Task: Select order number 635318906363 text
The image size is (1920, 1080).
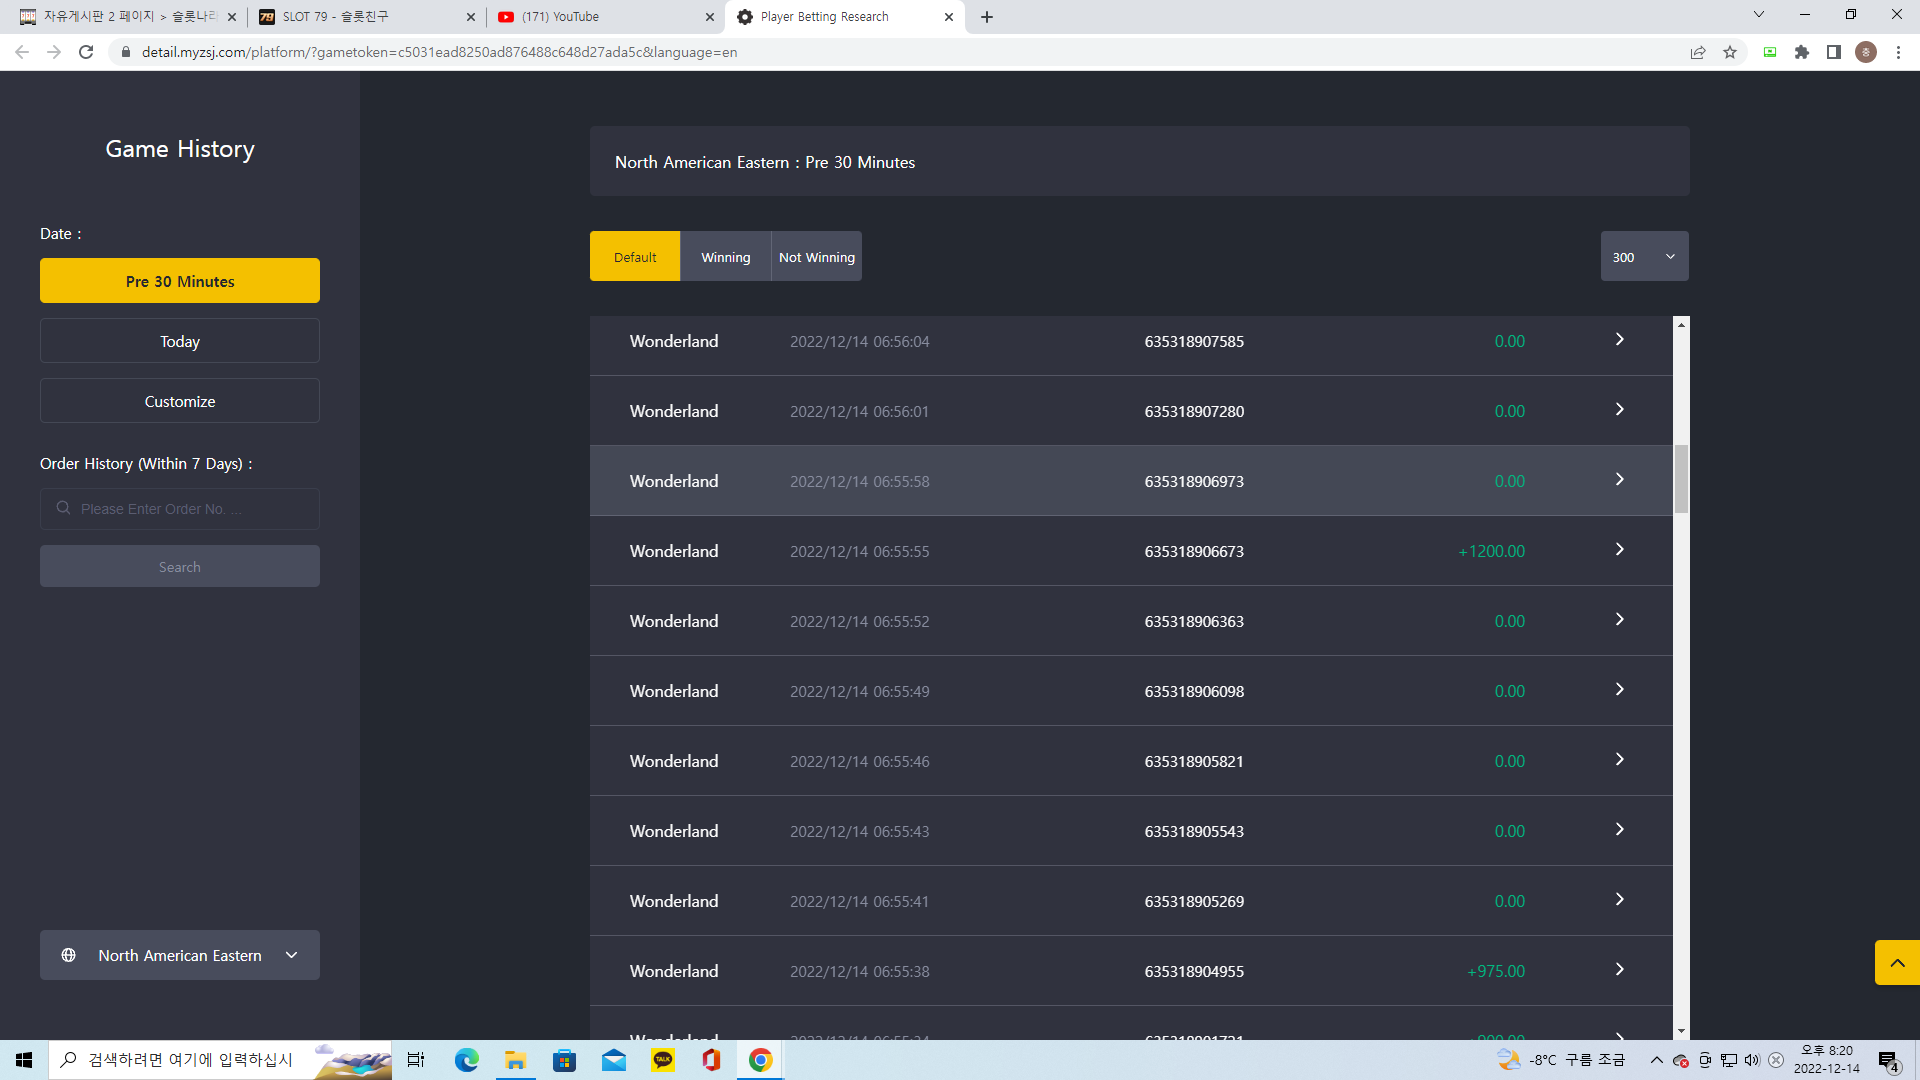Action: pos(1194,621)
